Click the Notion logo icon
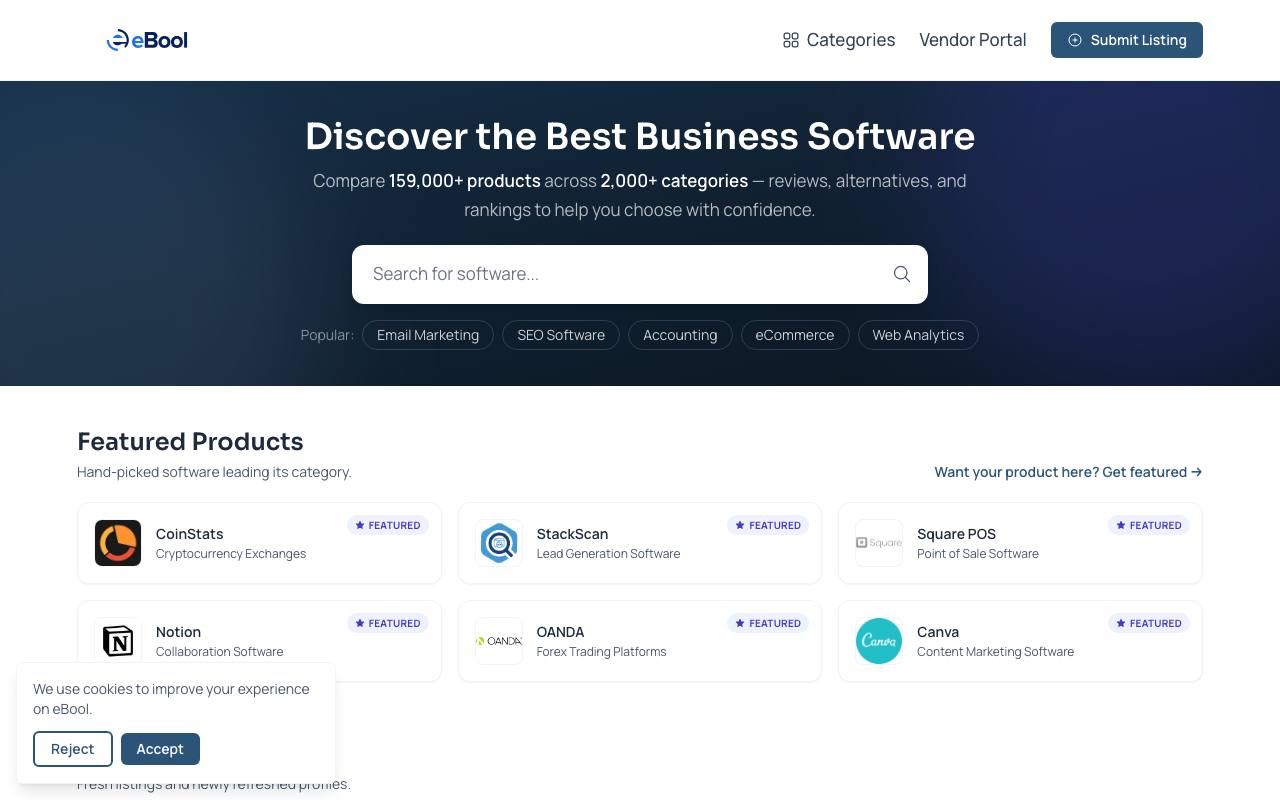 (x=118, y=641)
